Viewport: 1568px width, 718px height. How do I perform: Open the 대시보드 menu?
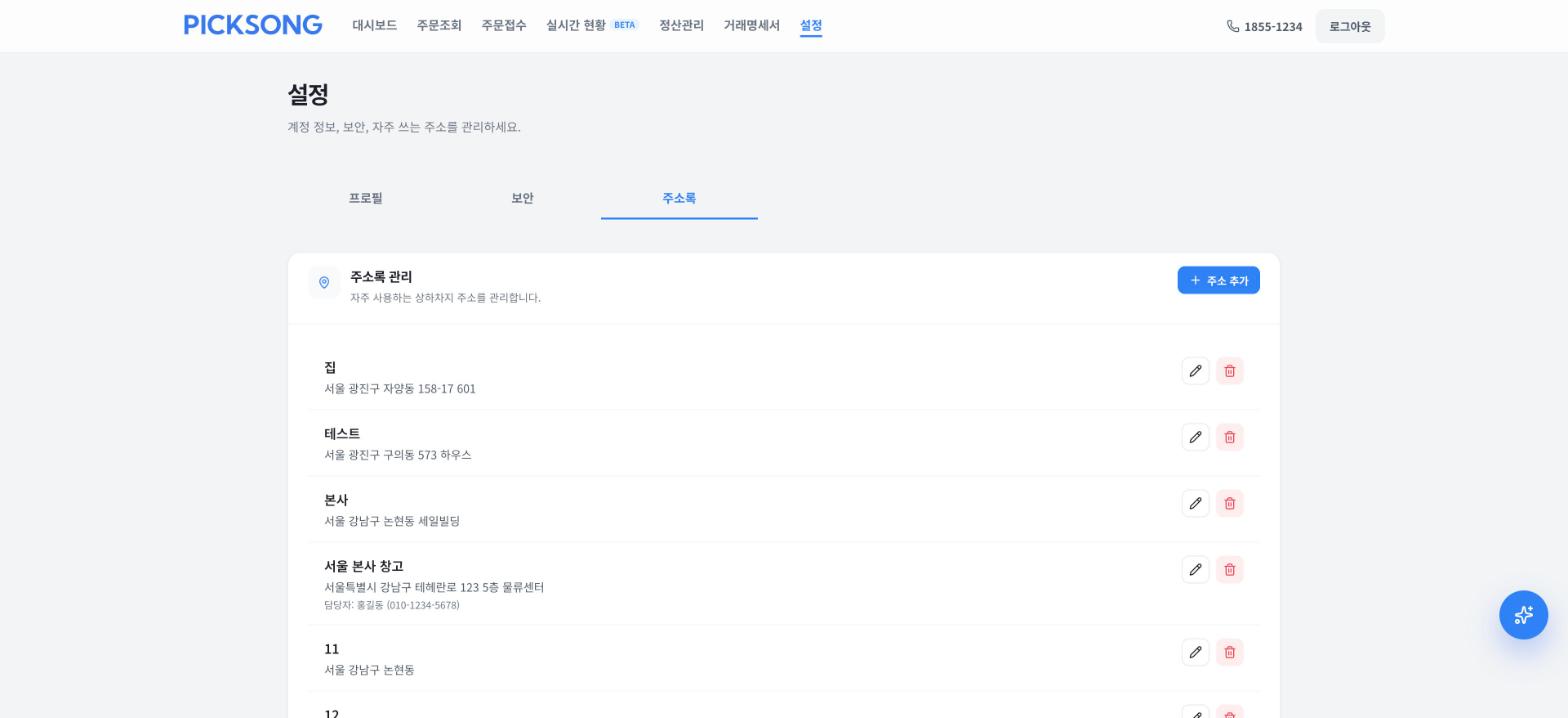(374, 25)
